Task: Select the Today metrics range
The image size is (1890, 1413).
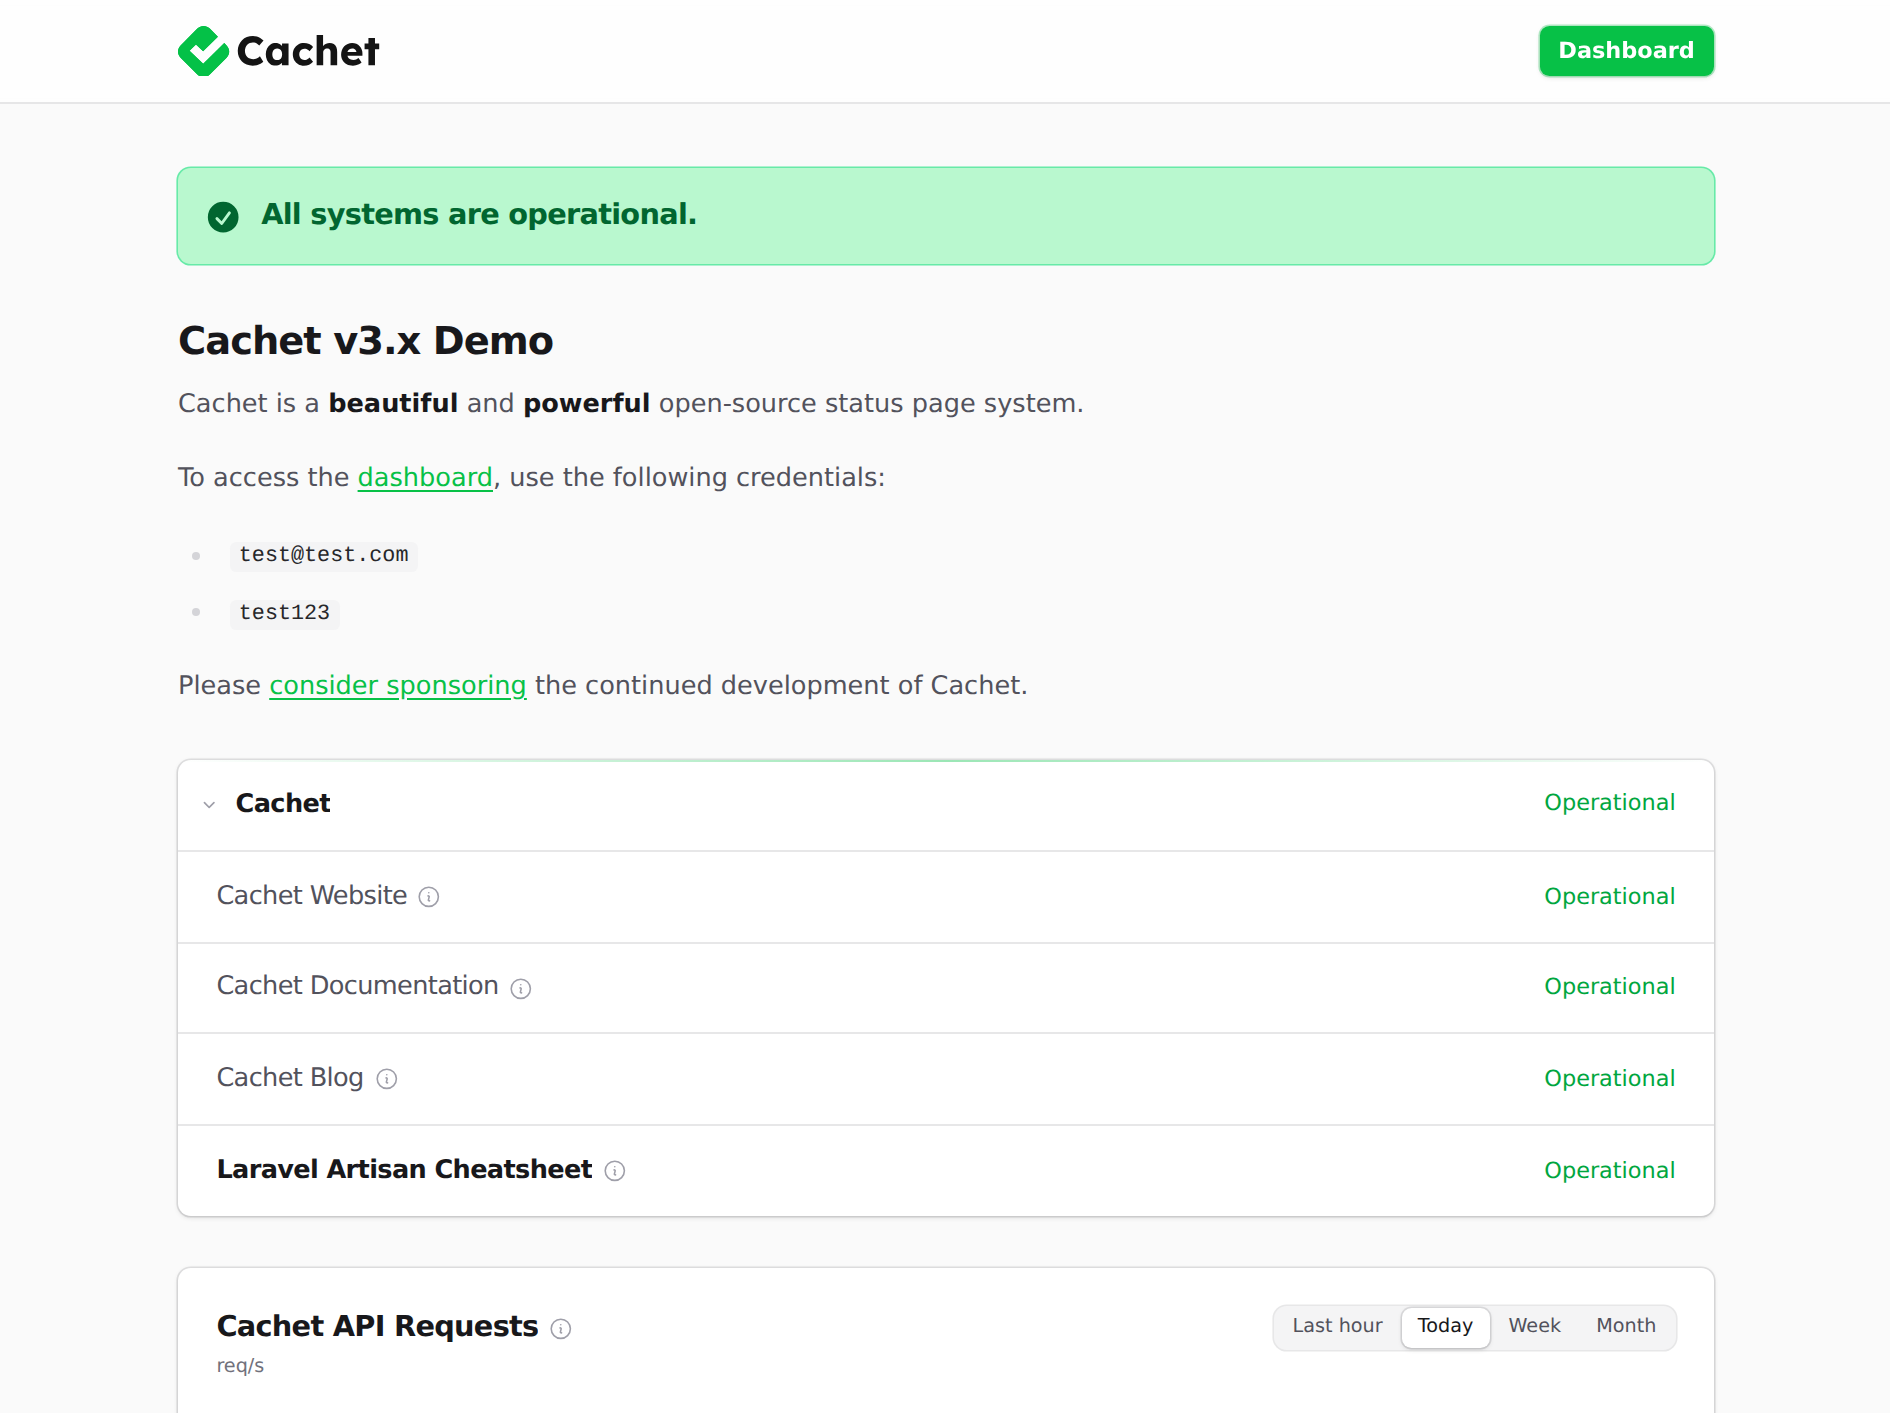Action: tap(1445, 1326)
